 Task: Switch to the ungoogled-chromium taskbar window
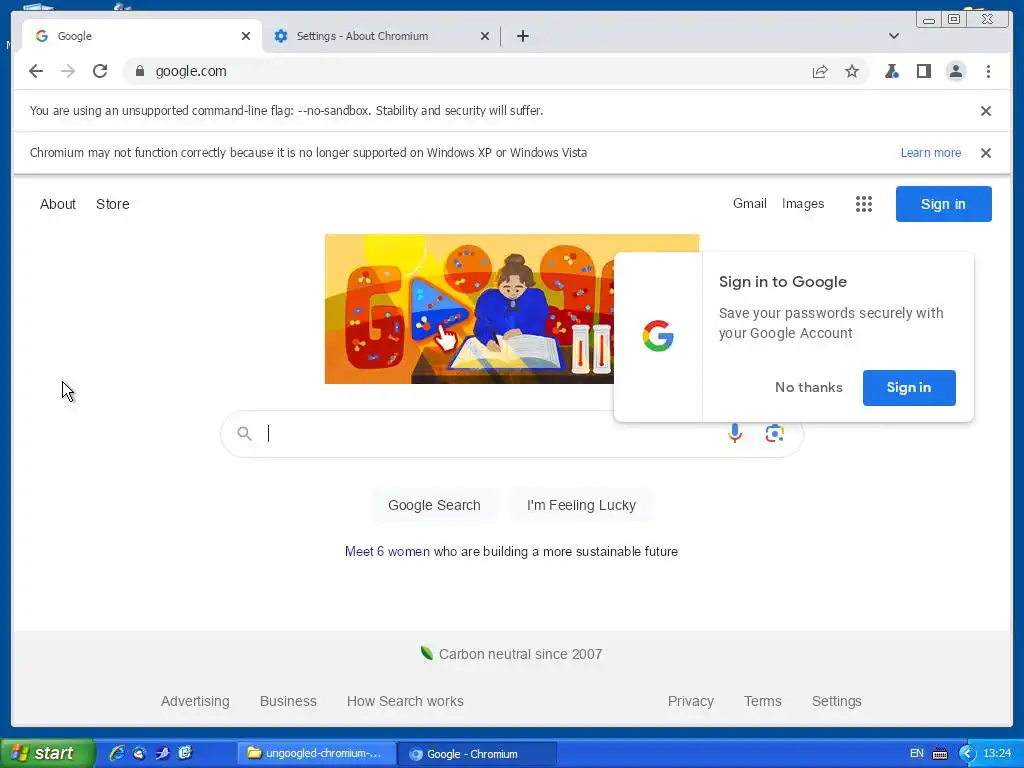(x=316, y=753)
